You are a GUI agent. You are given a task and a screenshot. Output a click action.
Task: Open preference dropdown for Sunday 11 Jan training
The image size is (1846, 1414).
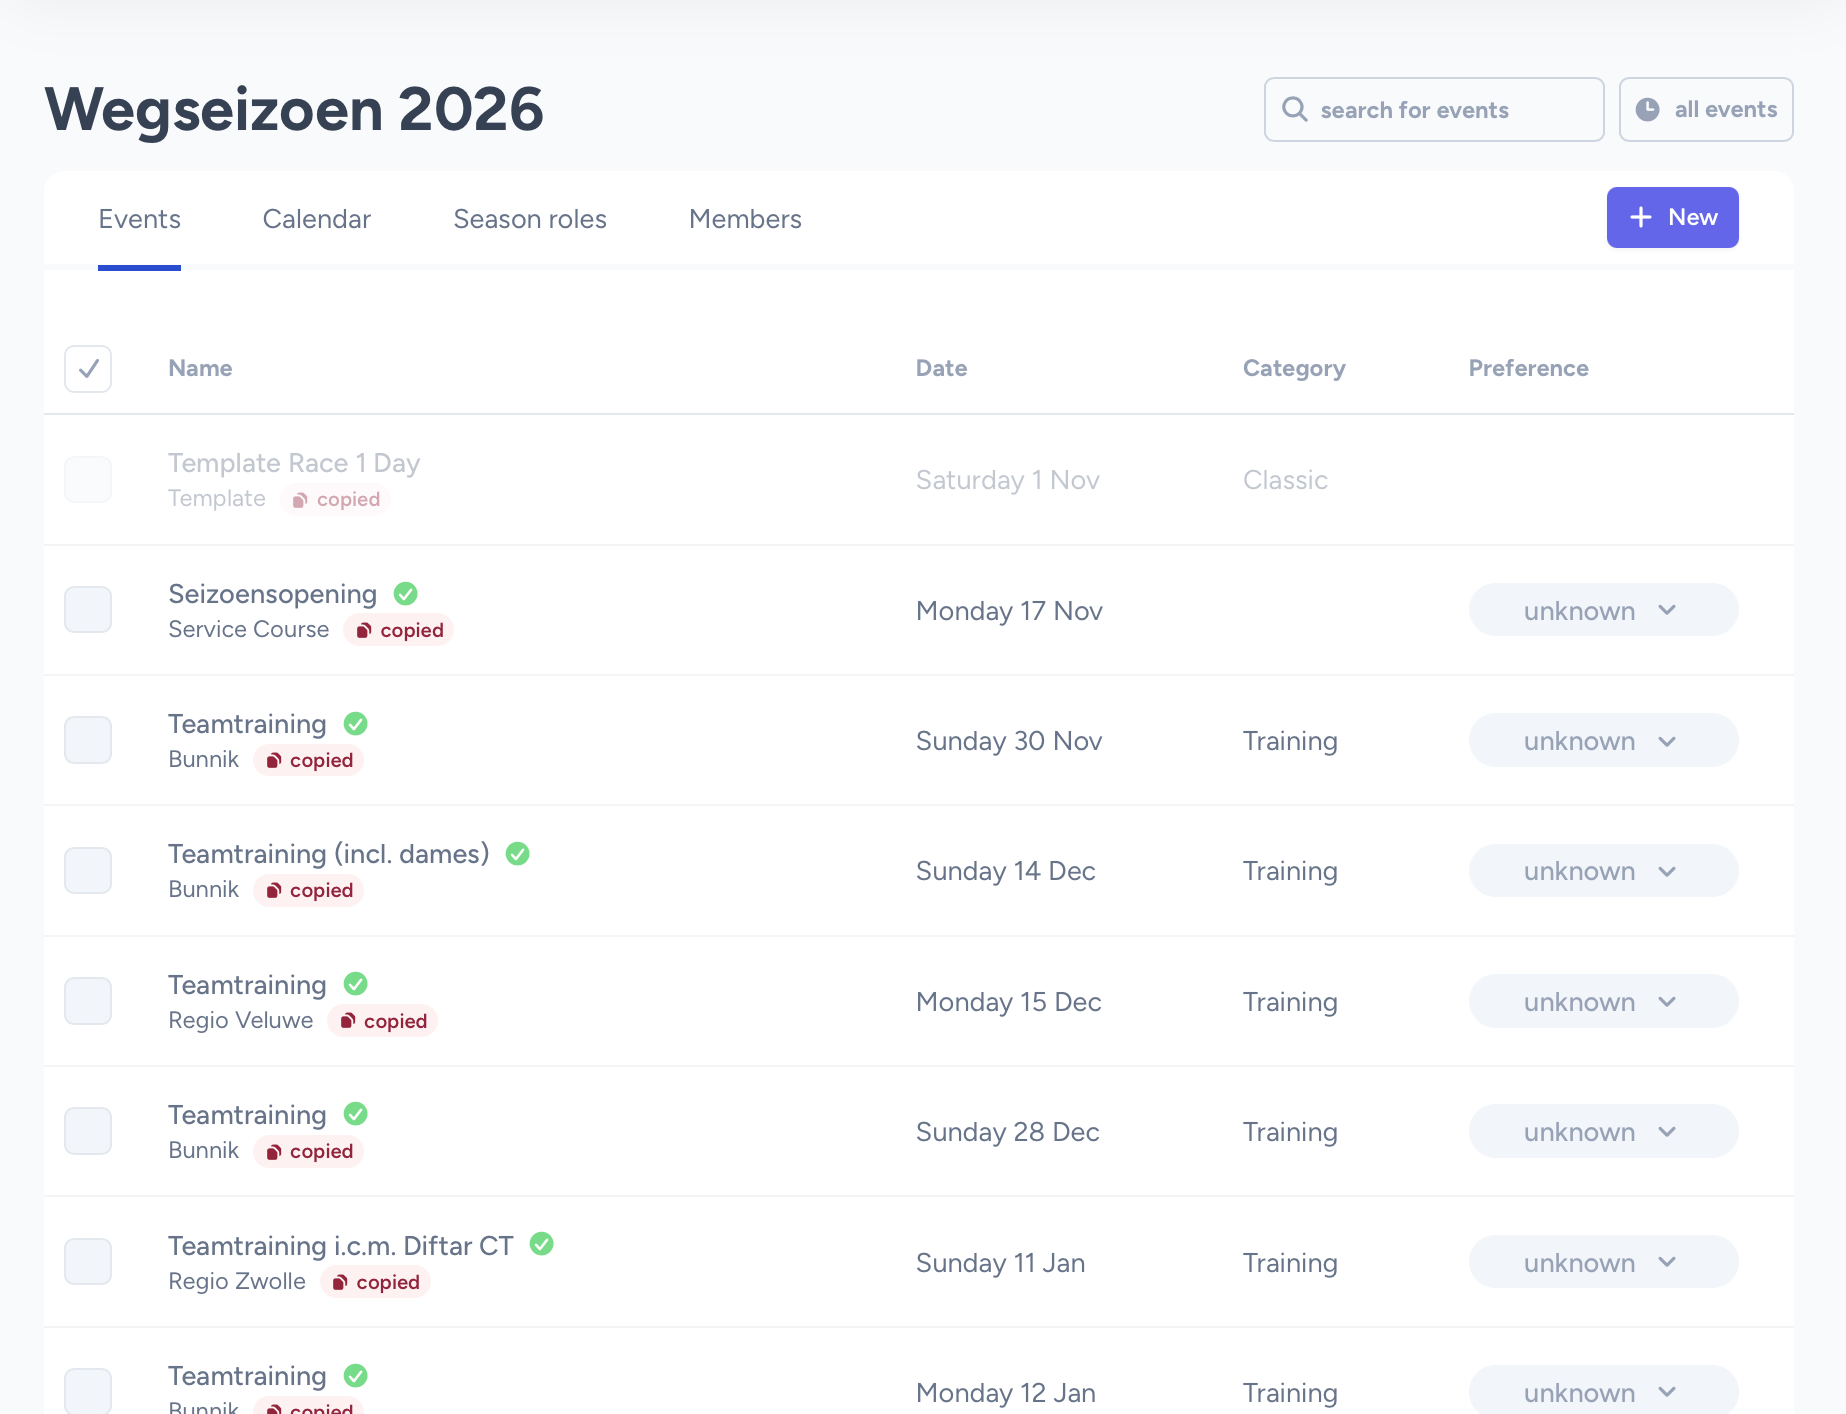point(1602,1262)
